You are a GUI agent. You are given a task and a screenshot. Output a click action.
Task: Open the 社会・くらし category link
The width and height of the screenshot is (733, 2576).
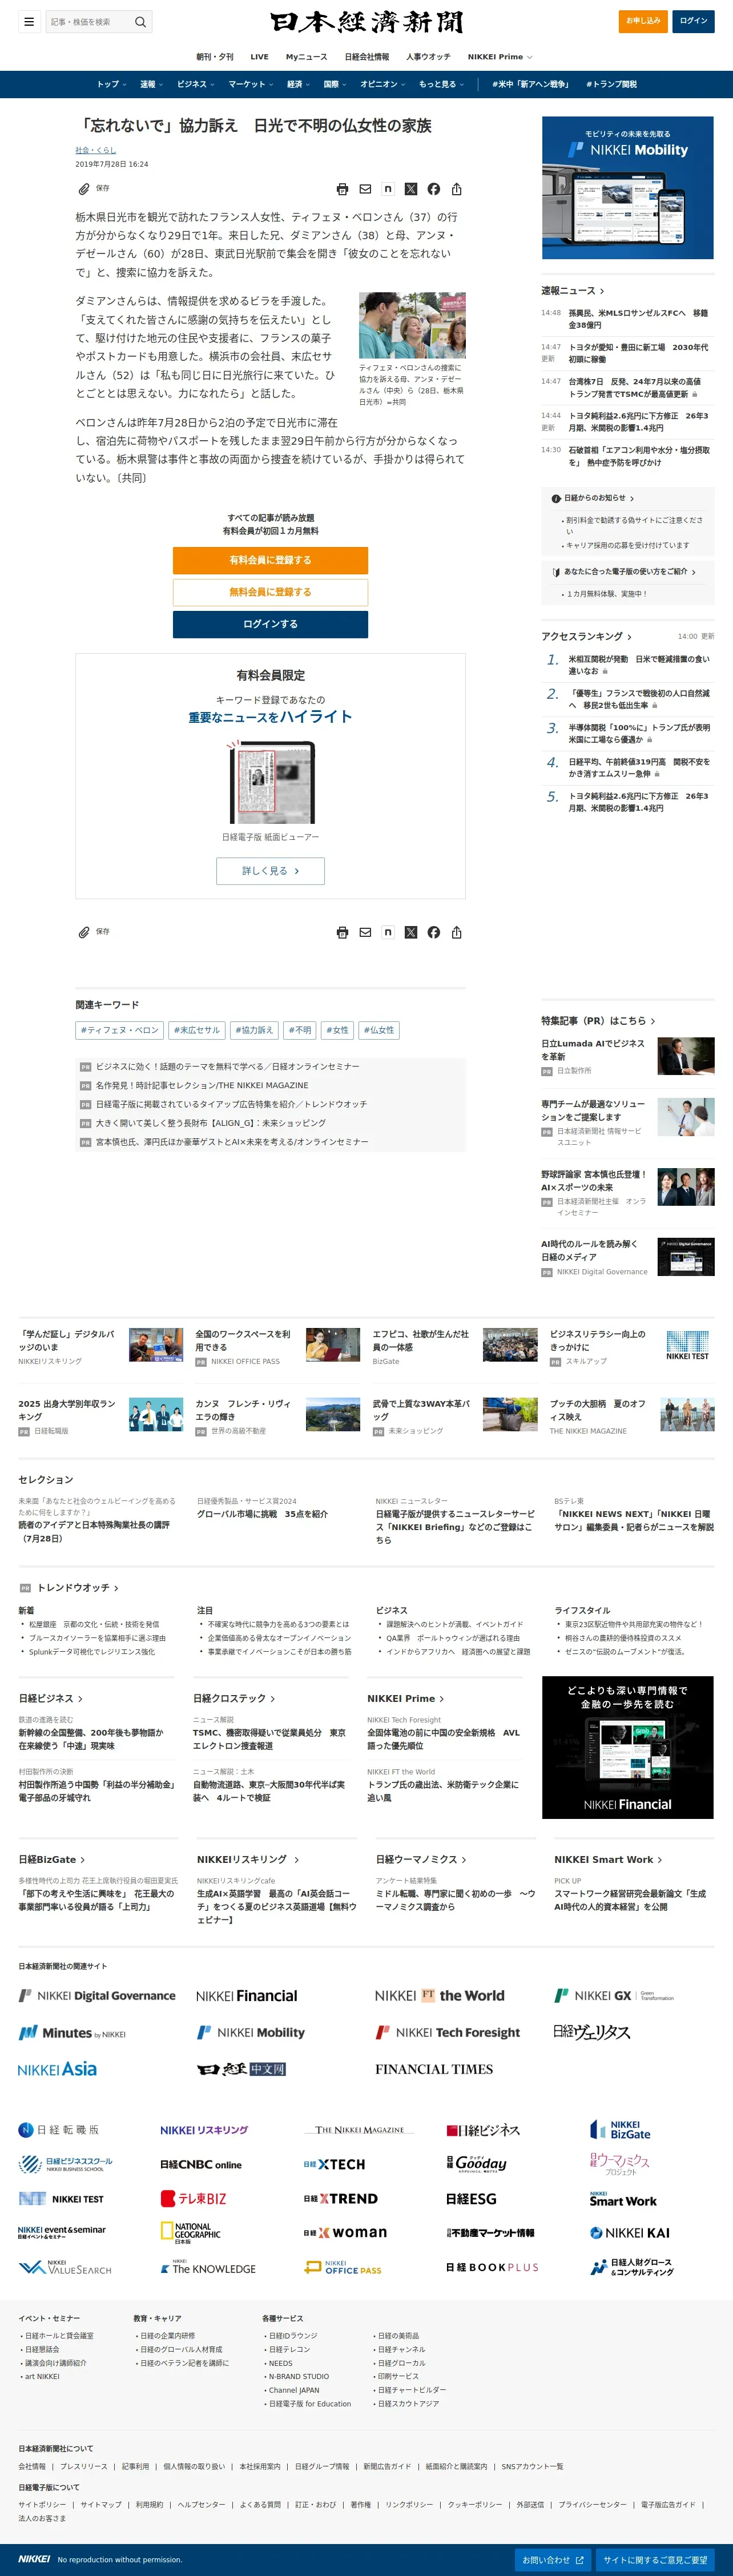[95, 150]
